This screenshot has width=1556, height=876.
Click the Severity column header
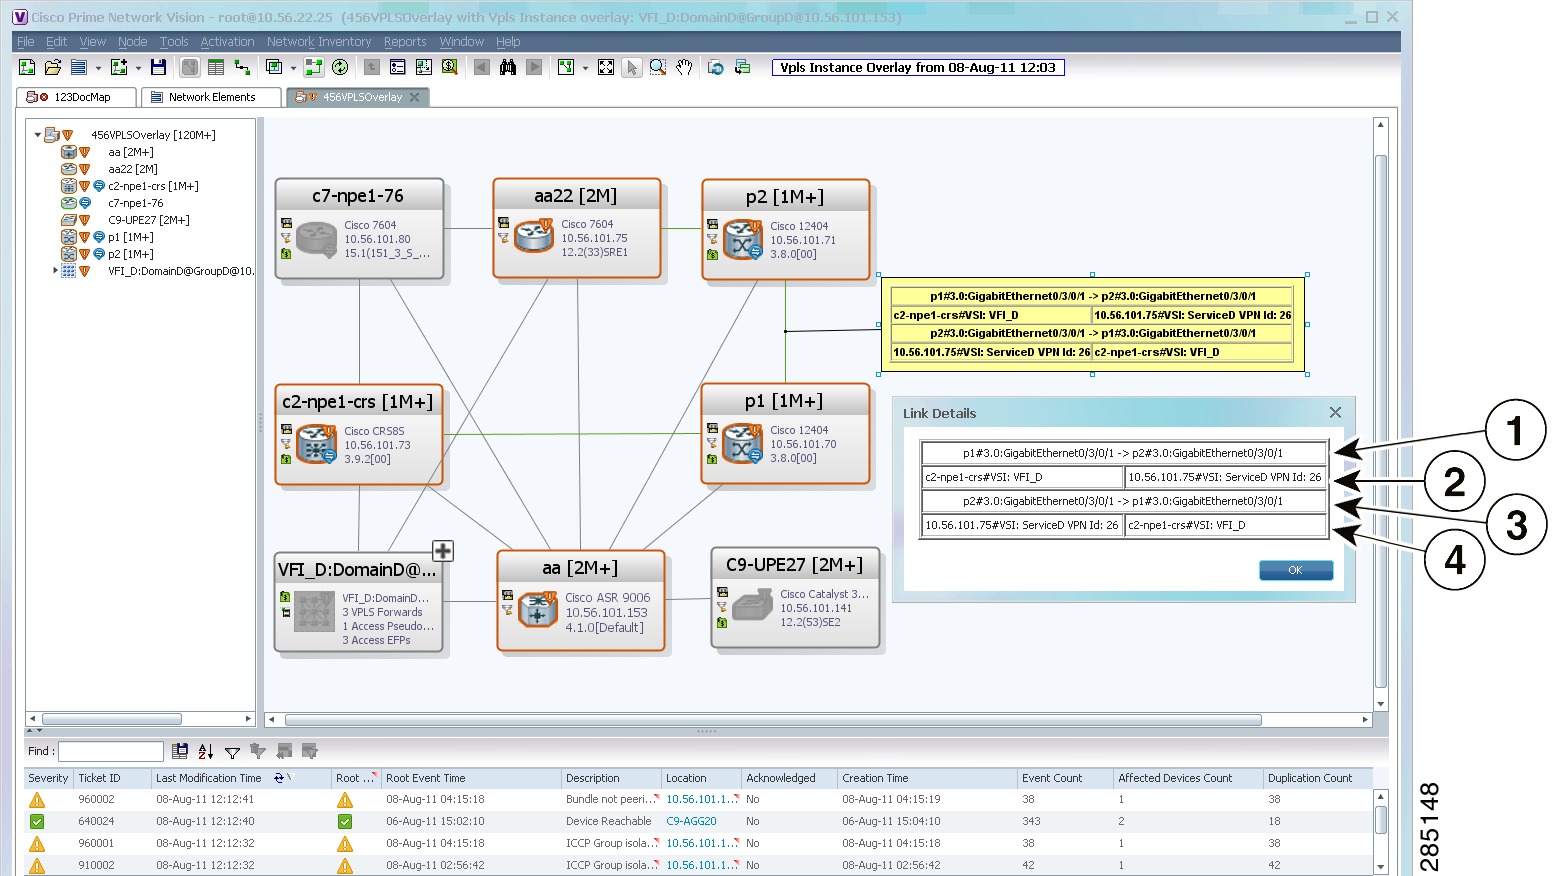click(48, 778)
